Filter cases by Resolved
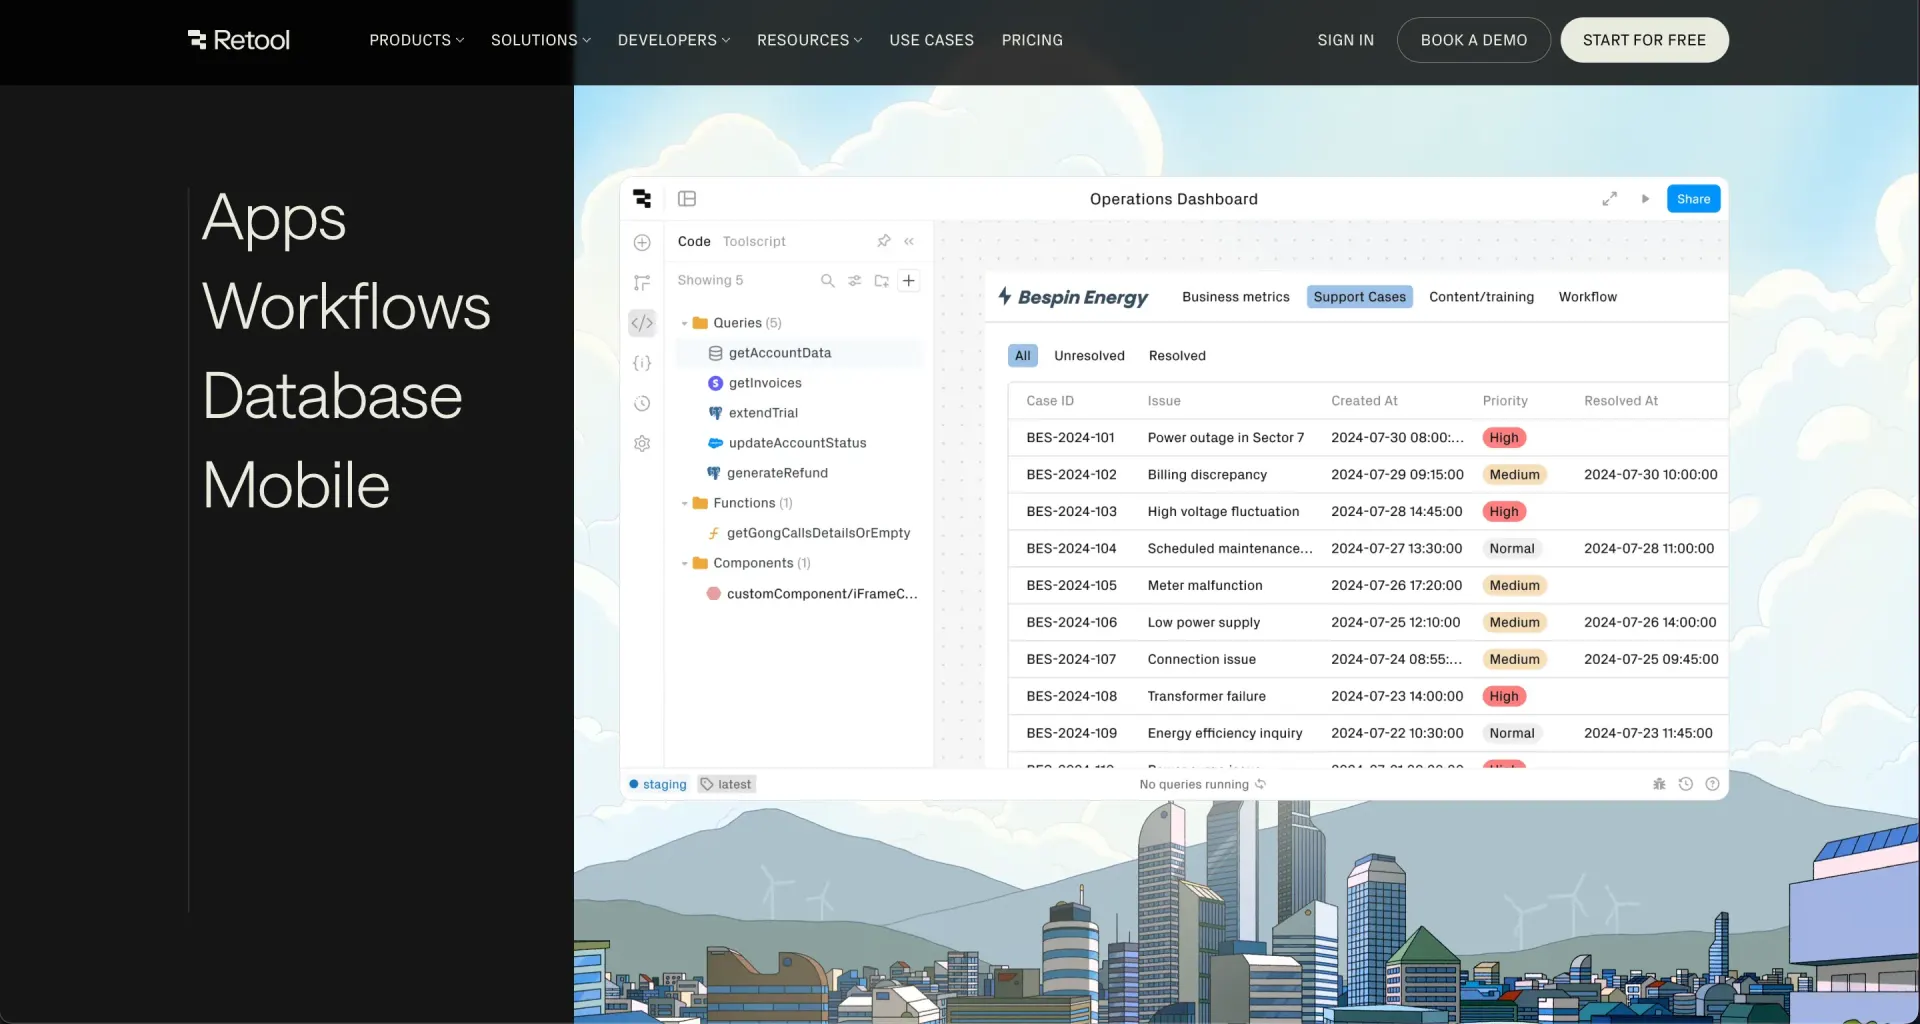The height and width of the screenshot is (1024, 1920). tap(1177, 356)
